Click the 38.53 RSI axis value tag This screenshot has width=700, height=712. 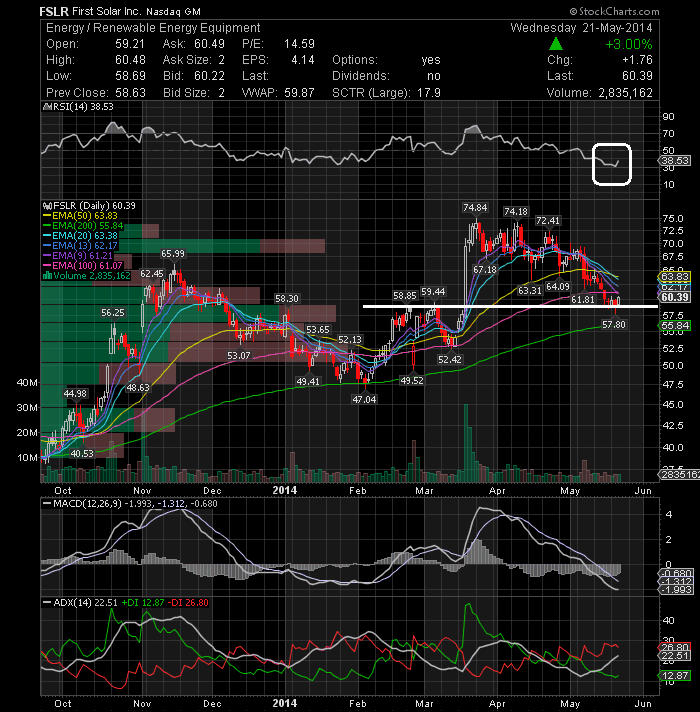(x=675, y=160)
